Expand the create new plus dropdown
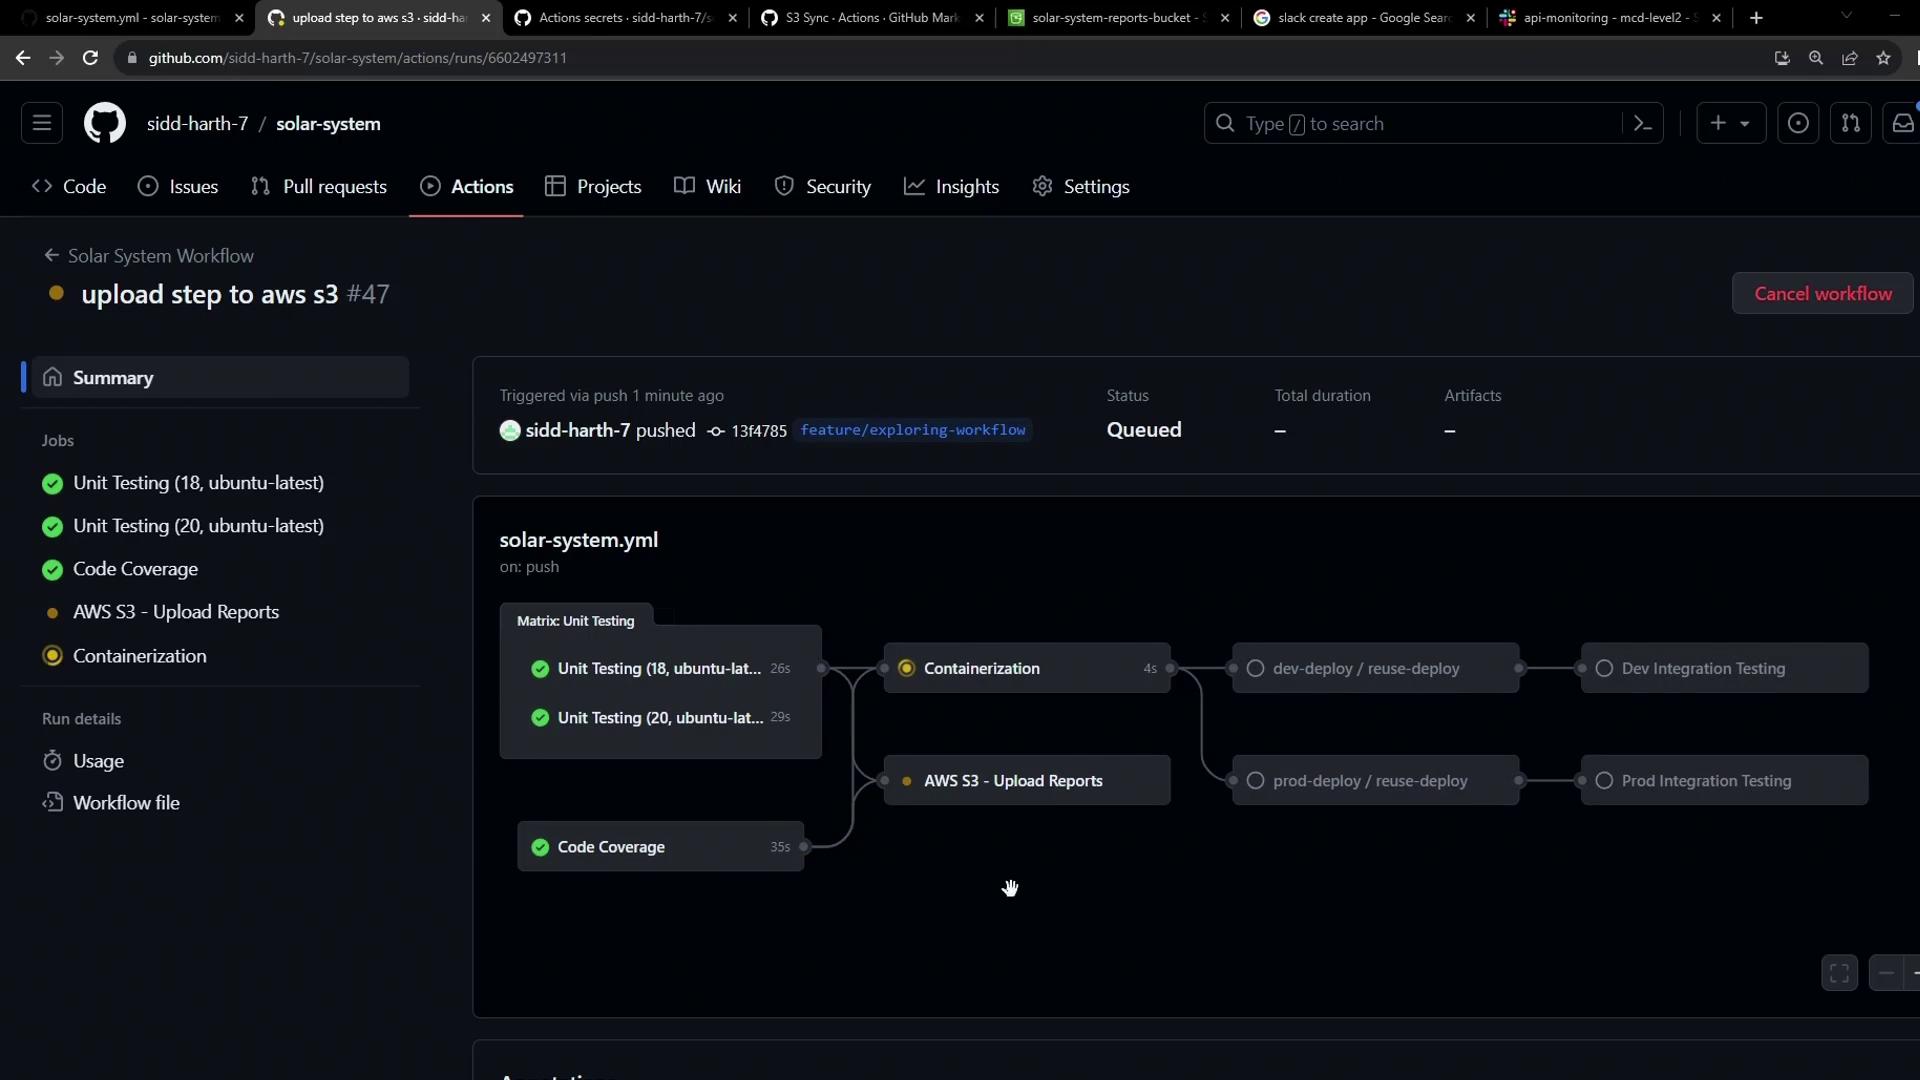1920x1080 pixels. click(1730, 123)
